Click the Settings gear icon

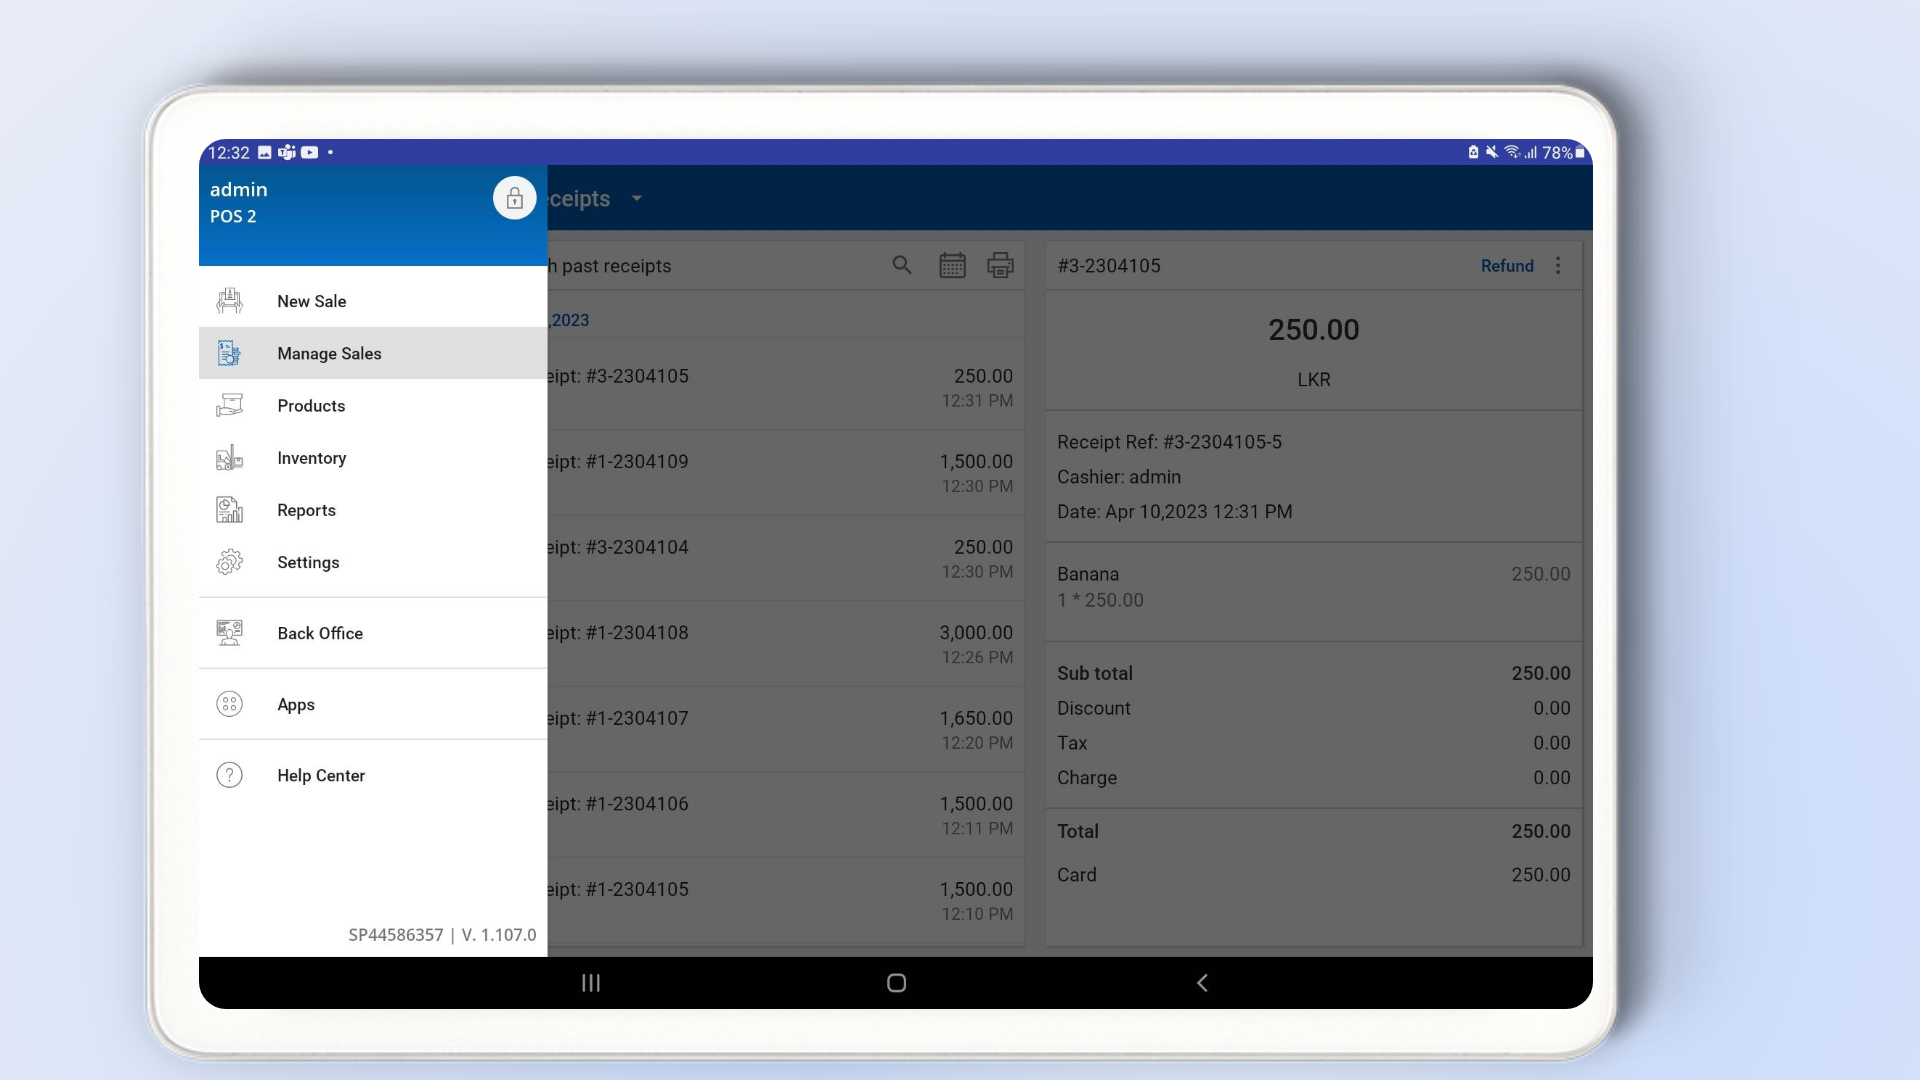(229, 562)
